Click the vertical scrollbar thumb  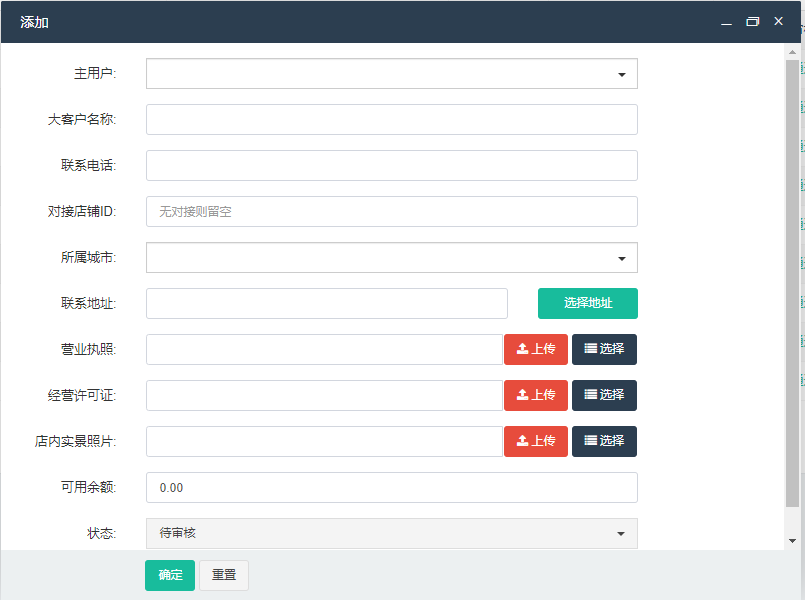point(792,284)
